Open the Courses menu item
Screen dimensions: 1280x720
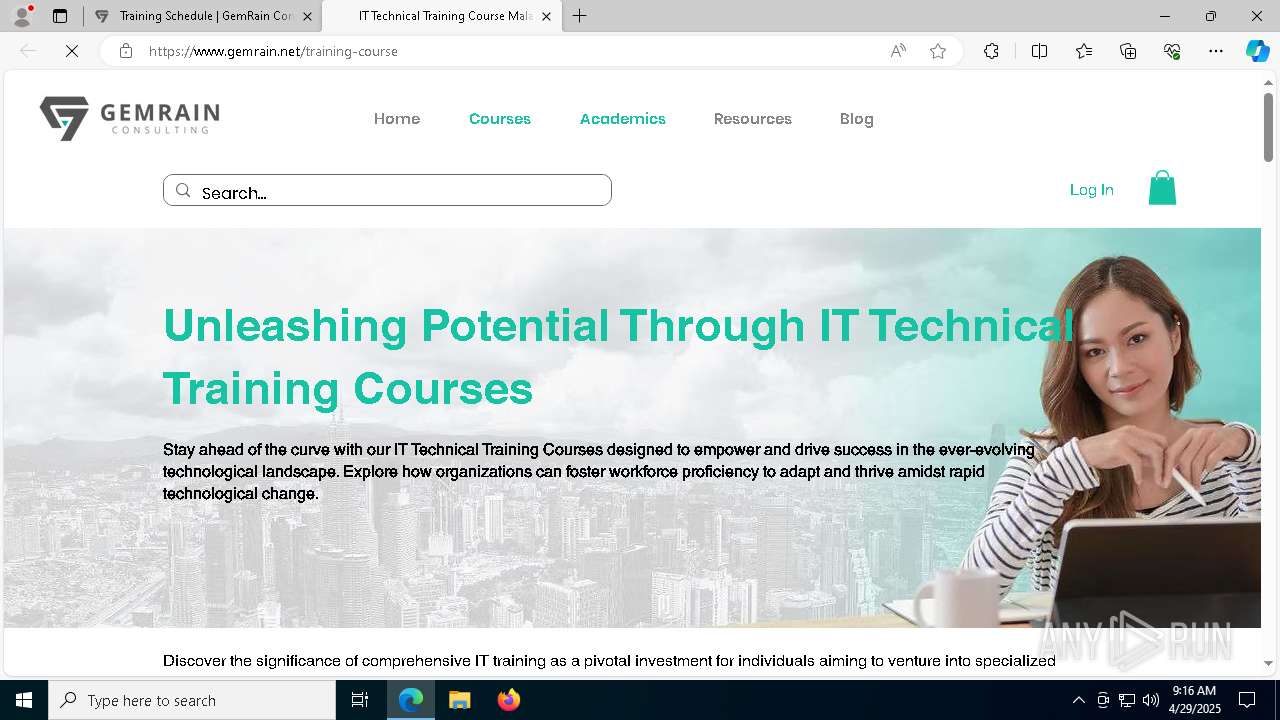pos(500,118)
